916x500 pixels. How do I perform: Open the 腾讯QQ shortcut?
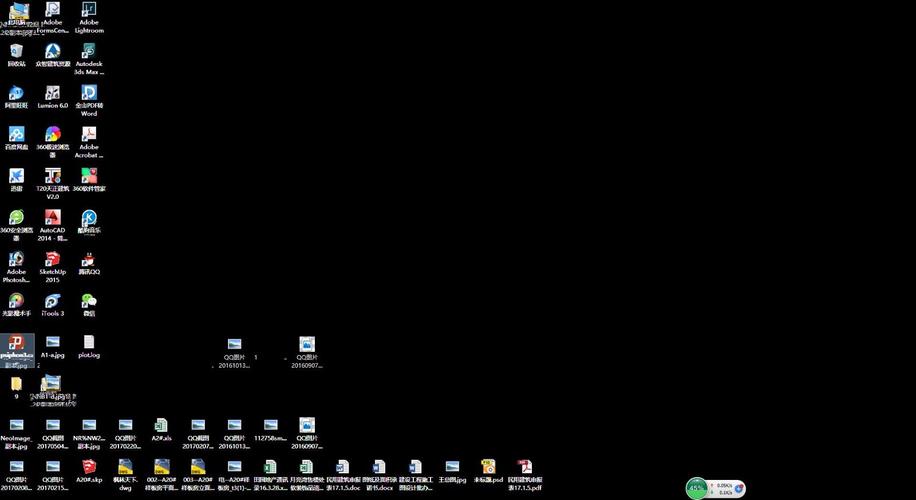tap(89, 263)
